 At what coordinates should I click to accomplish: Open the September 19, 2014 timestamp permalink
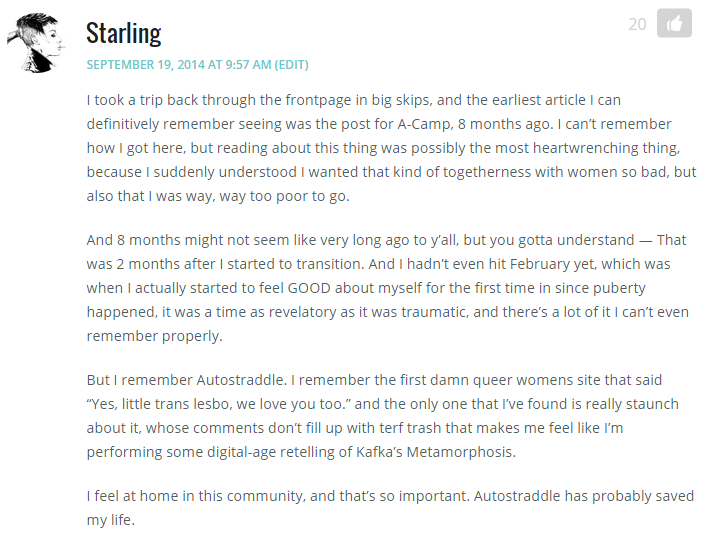pos(179,65)
